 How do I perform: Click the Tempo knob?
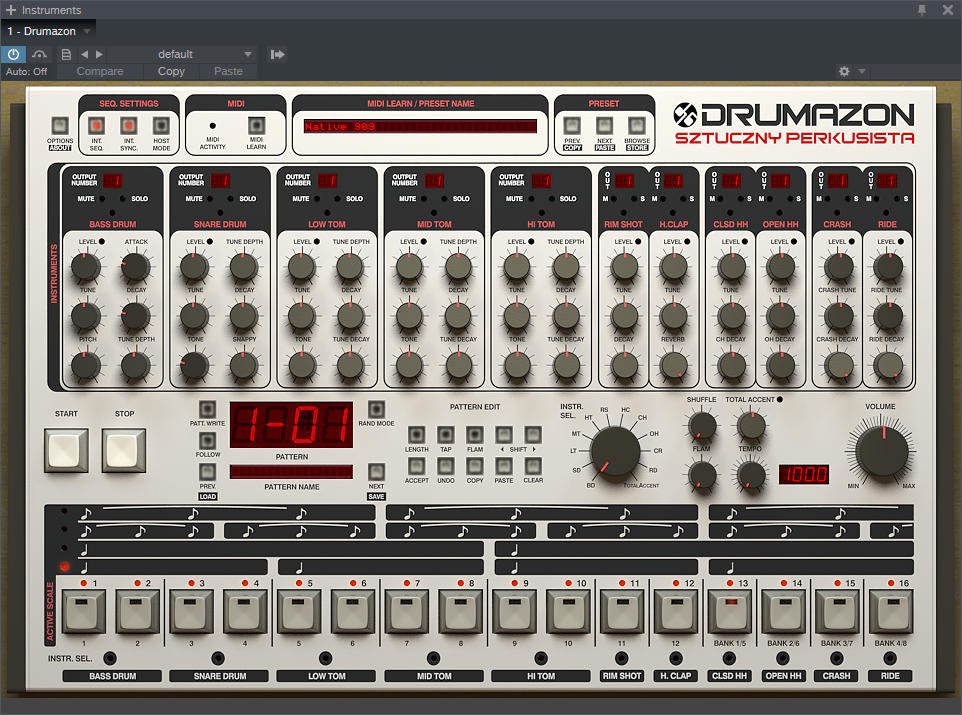751,474
